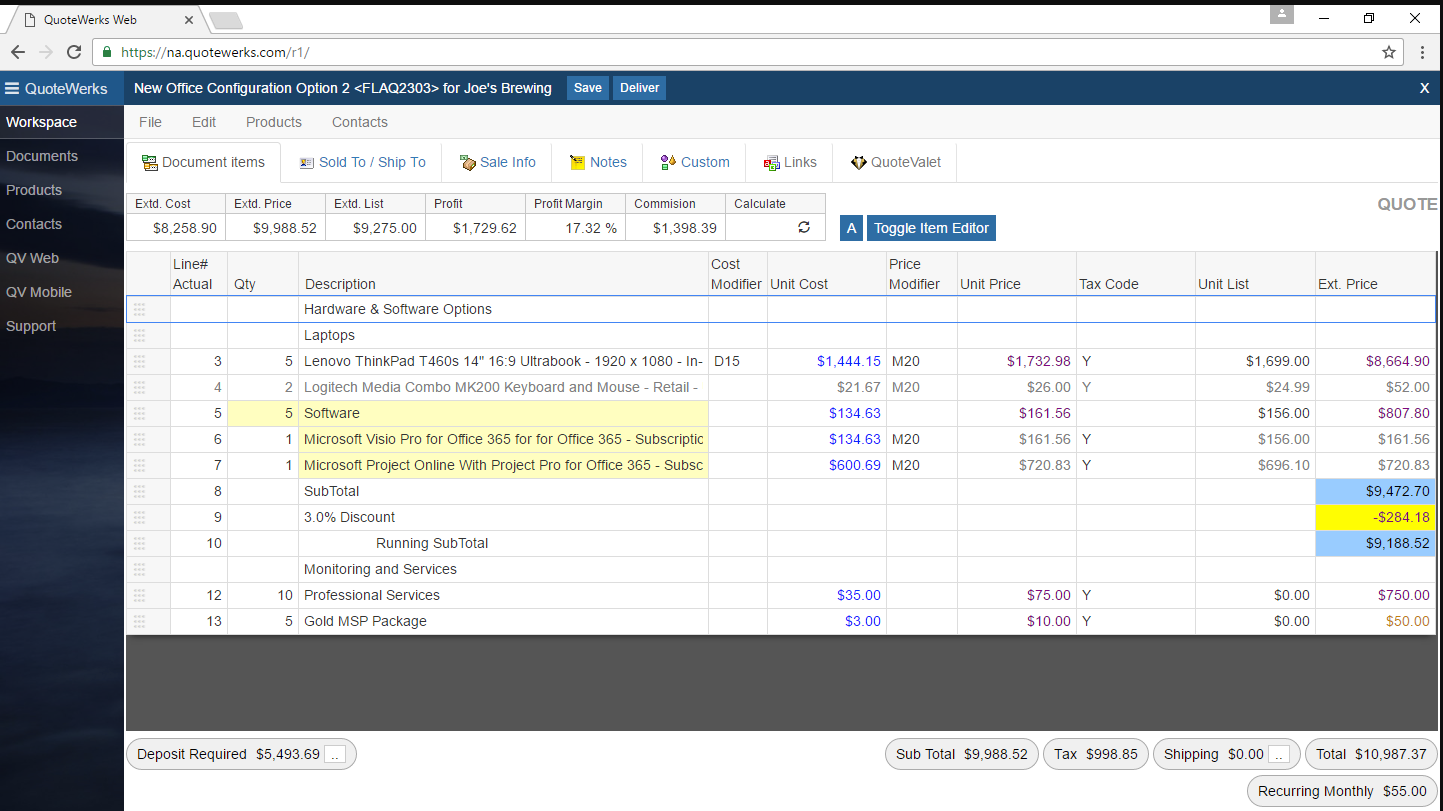Click the Recurring Monthly $55.00 pill

pos(1342,791)
